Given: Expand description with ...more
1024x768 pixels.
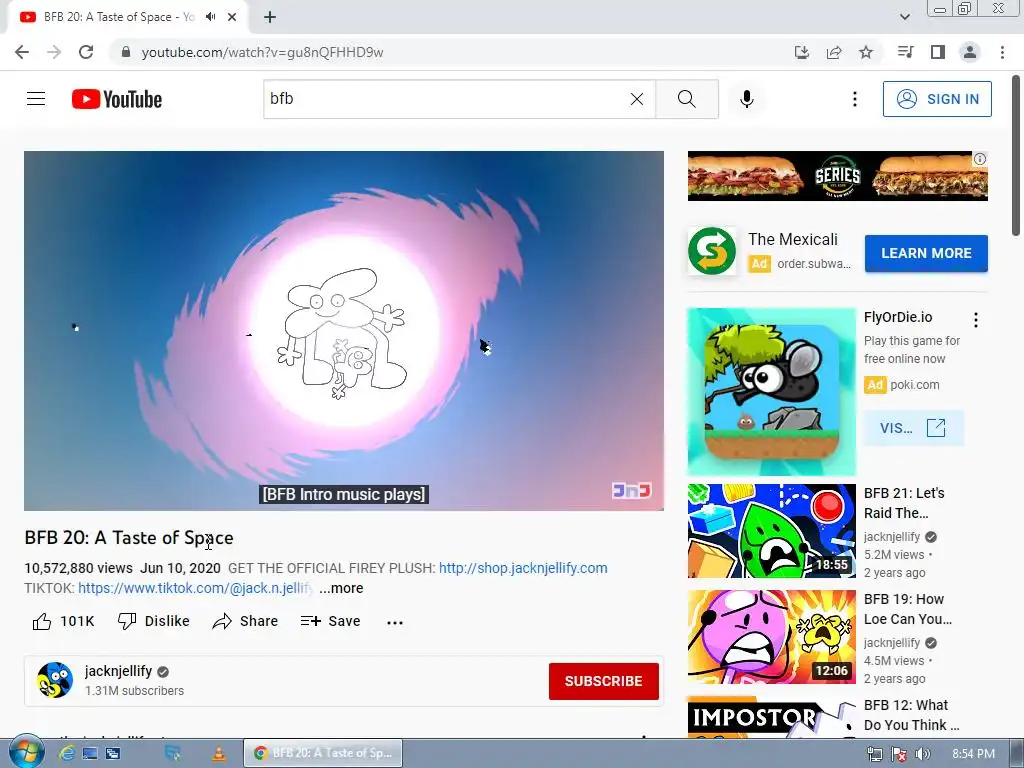Looking at the screenshot, I should tap(341, 588).
